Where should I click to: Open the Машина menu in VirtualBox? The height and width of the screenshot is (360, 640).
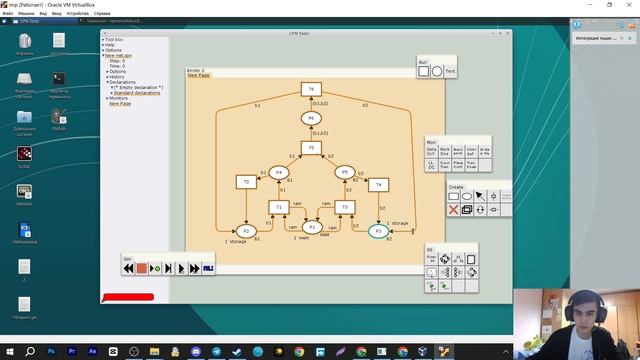(26, 13)
